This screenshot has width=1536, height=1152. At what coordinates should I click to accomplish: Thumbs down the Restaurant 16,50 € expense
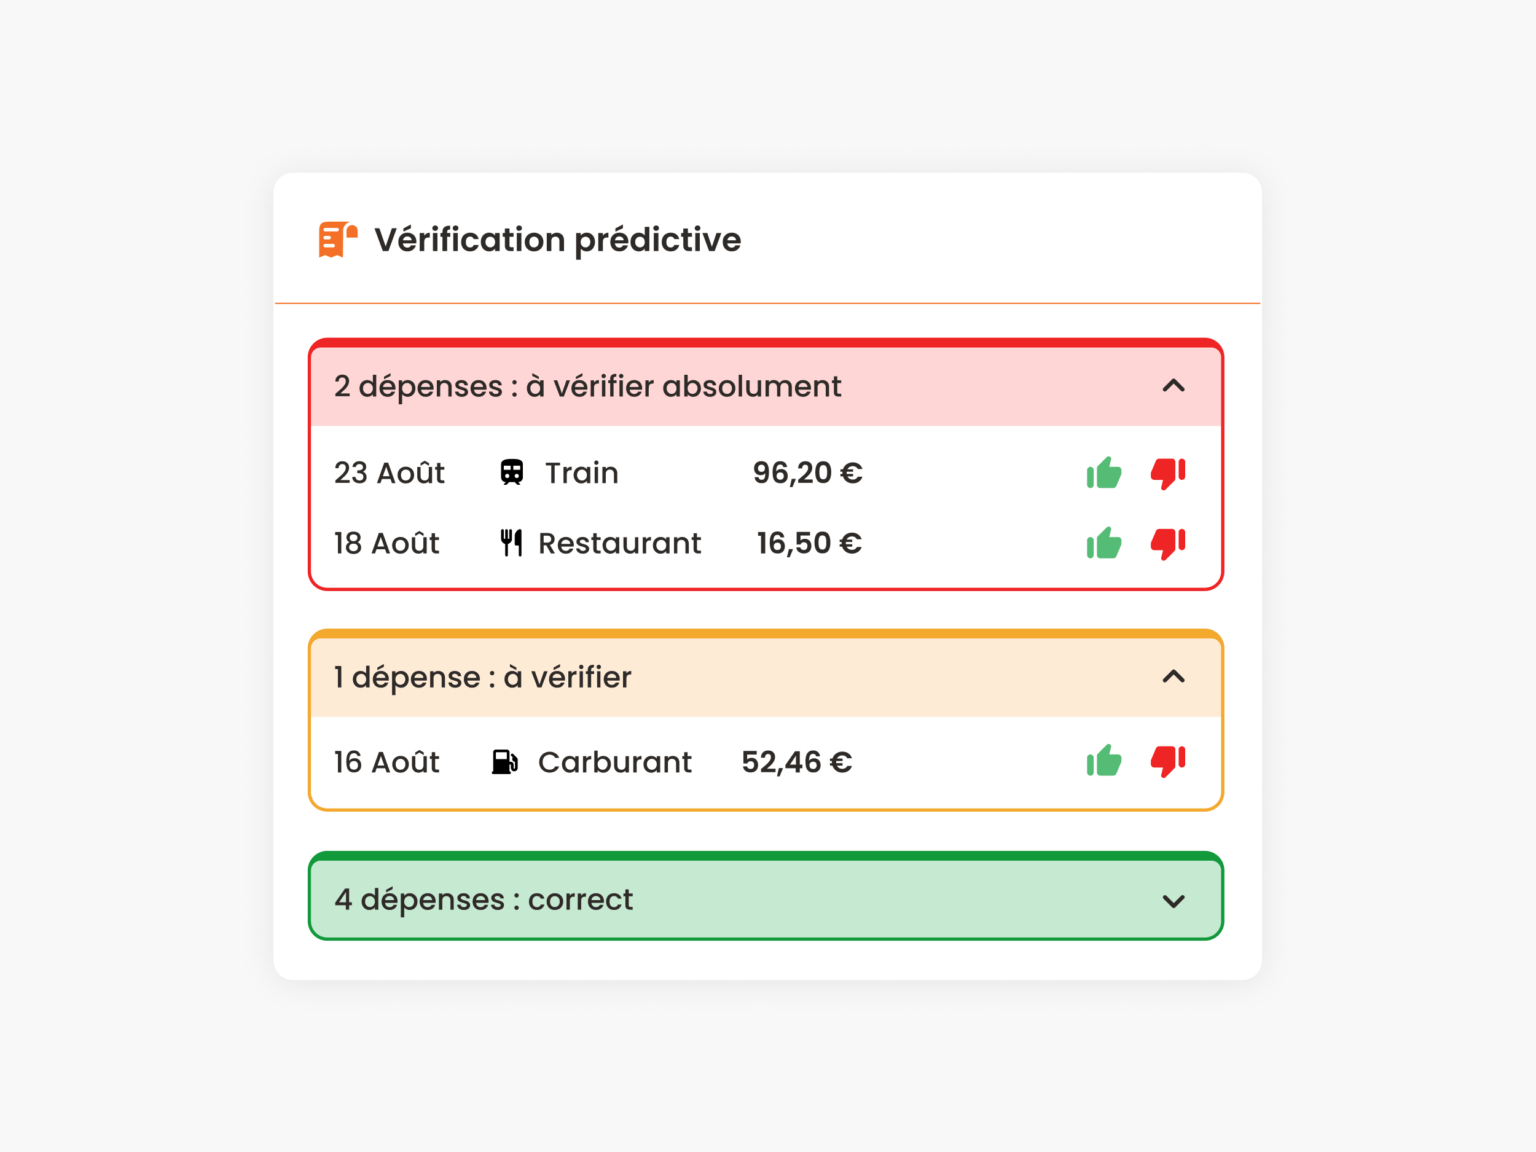(1167, 544)
